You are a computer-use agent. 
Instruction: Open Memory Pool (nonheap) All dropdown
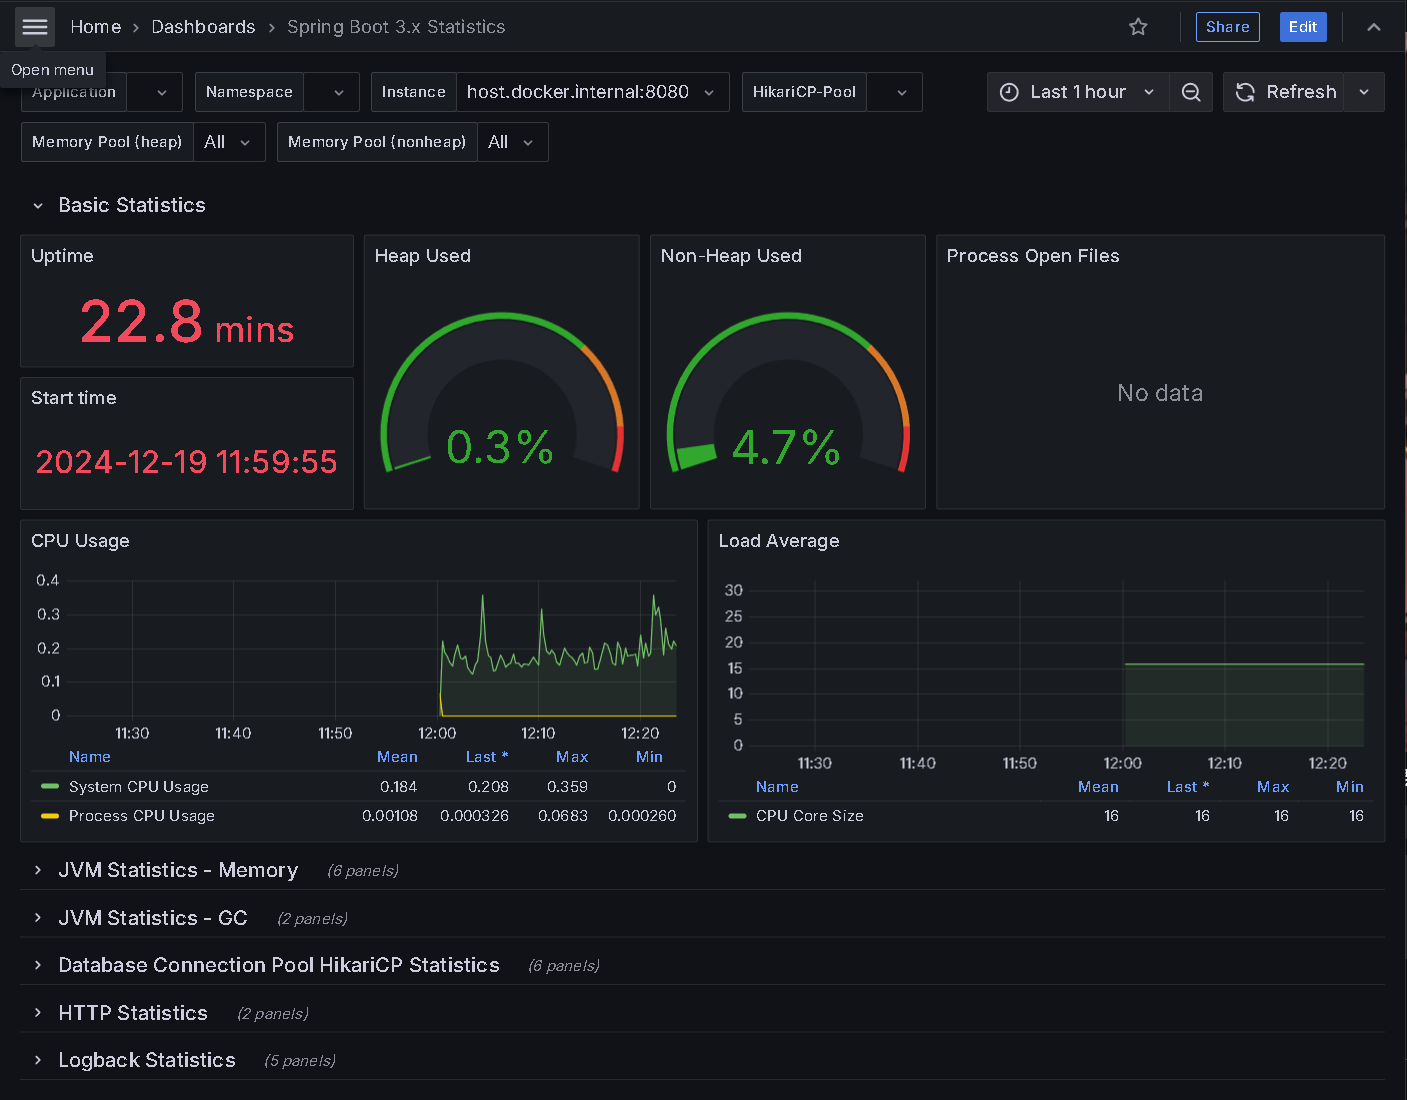coord(513,142)
